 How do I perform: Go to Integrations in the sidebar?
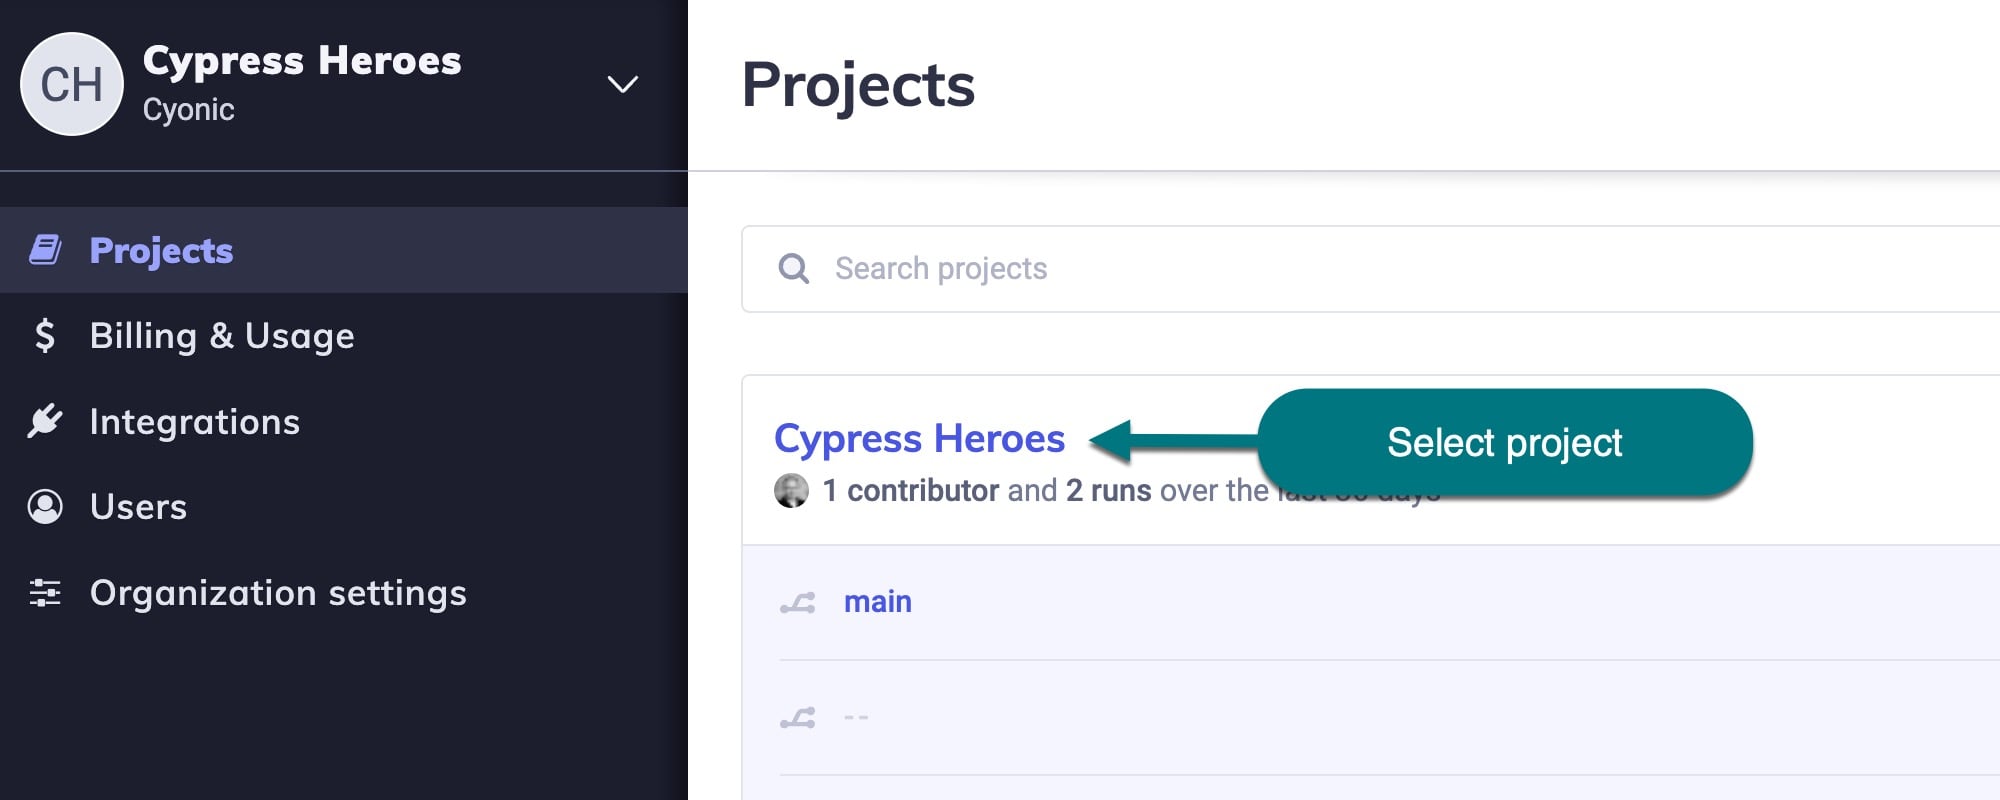195,422
